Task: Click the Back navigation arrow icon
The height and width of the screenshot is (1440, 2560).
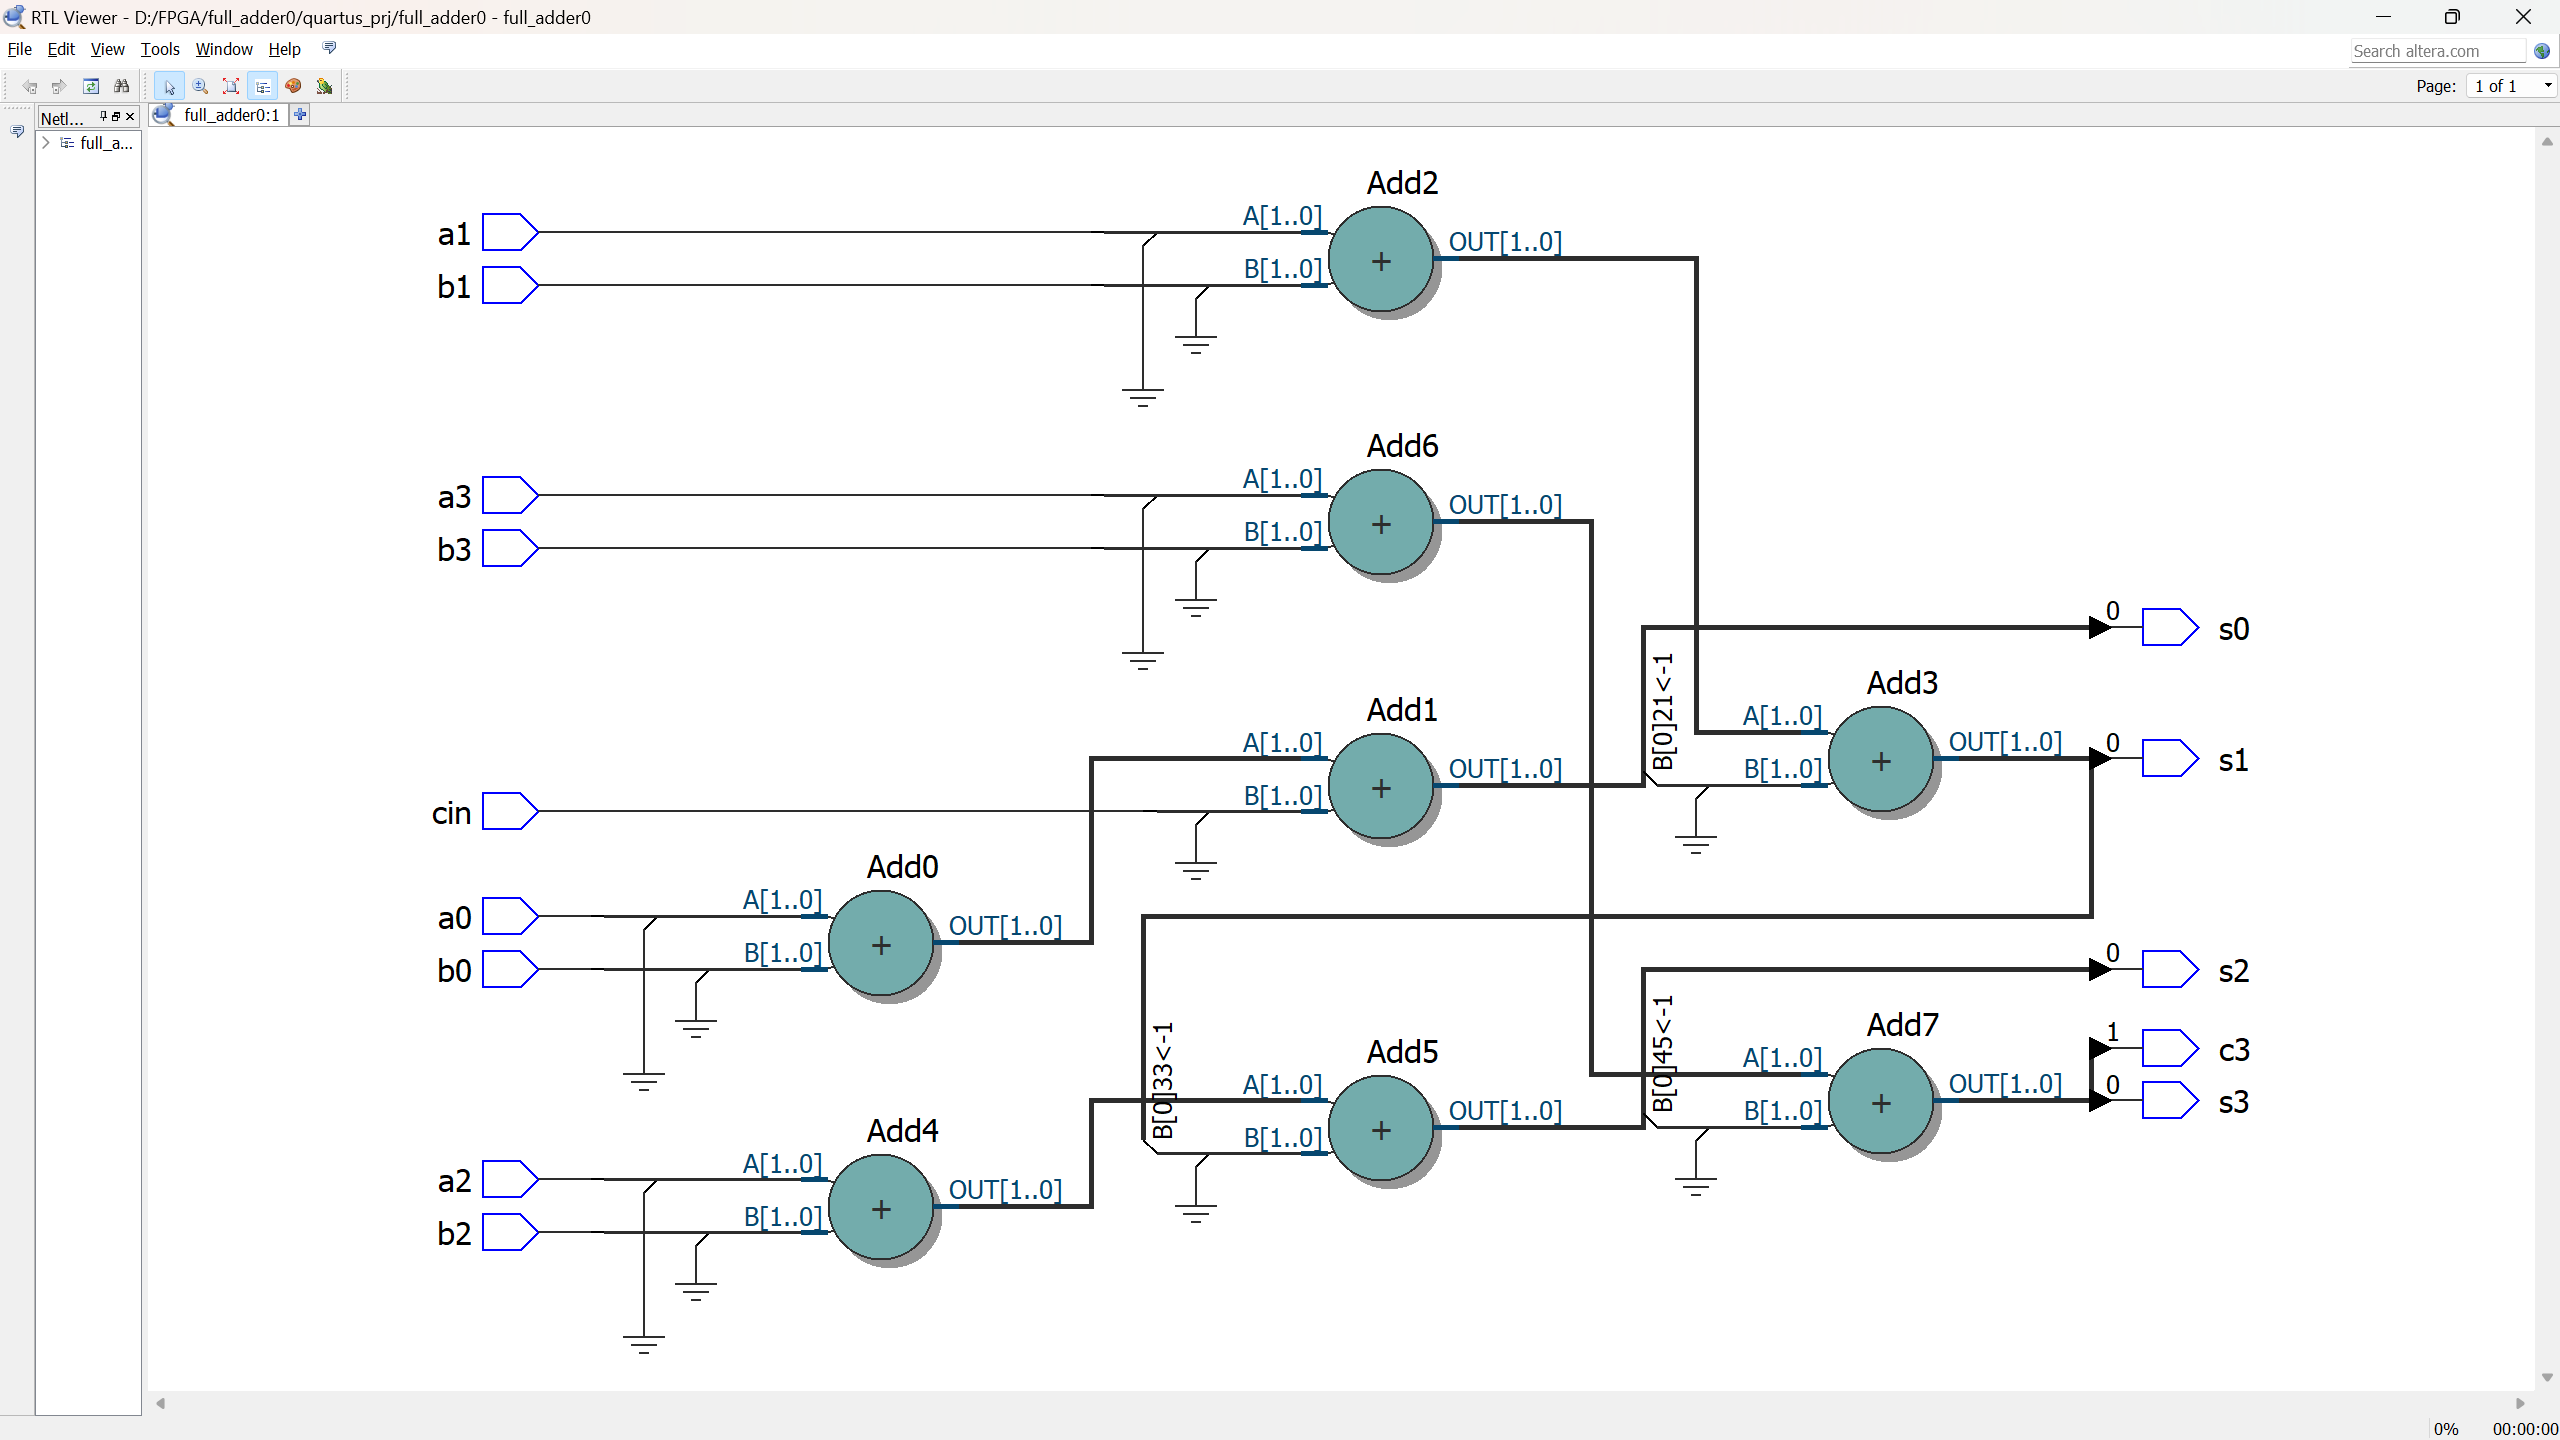Action: (x=30, y=86)
